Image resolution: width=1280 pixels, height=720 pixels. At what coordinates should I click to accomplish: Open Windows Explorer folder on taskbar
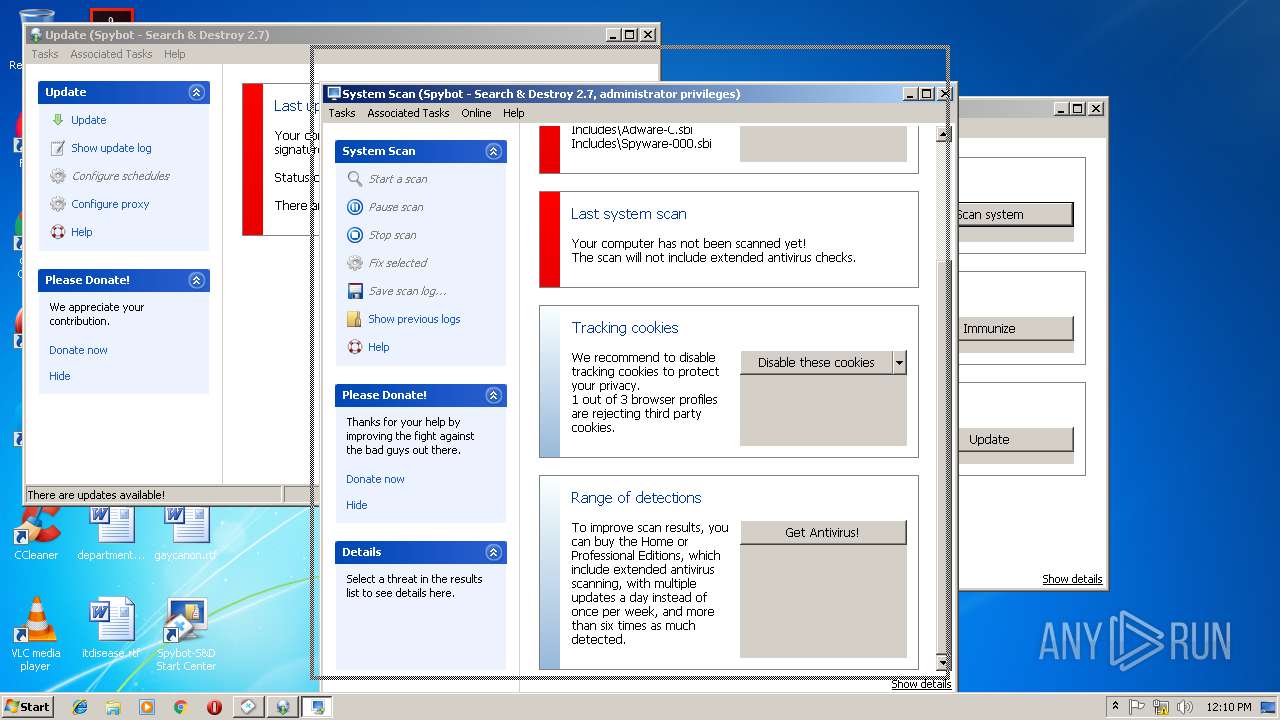pos(113,707)
